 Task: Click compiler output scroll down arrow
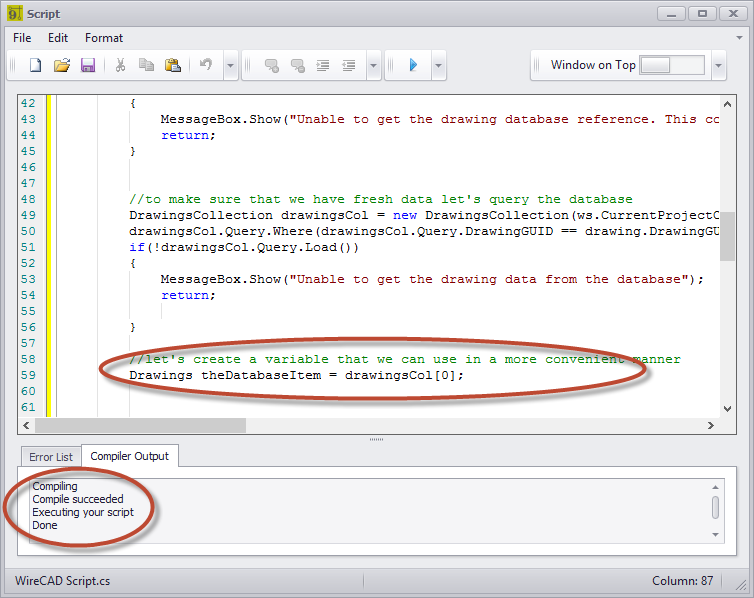[x=716, y=535]
